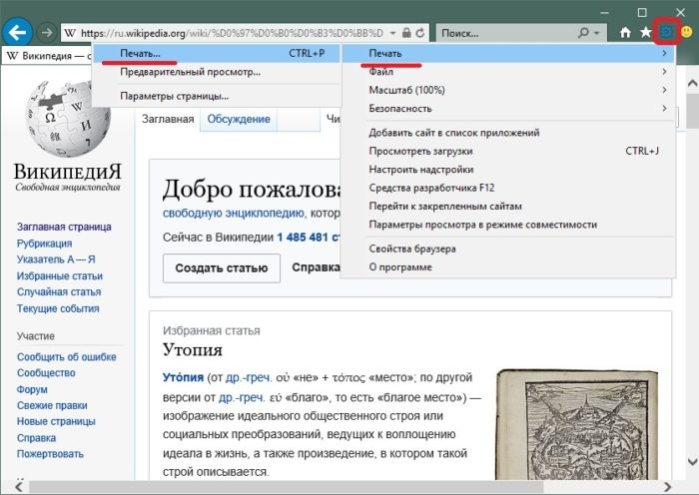This screenshot has width=699, height=495.
Task: Open Настроить надстройки menu item
Action: point(508,169)
